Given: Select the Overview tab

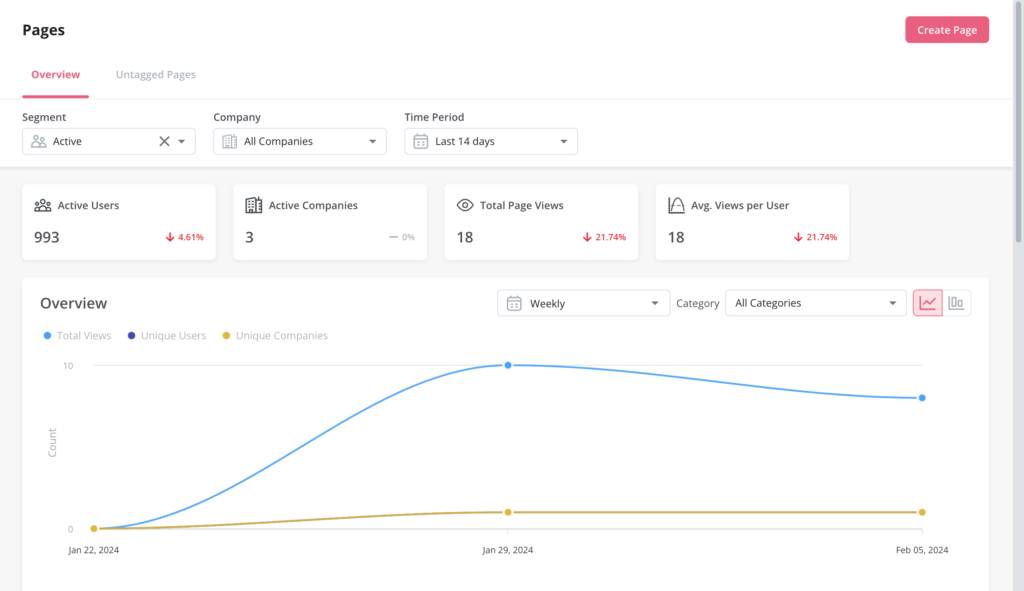Looking at the screenshot, I should point(55,74).
